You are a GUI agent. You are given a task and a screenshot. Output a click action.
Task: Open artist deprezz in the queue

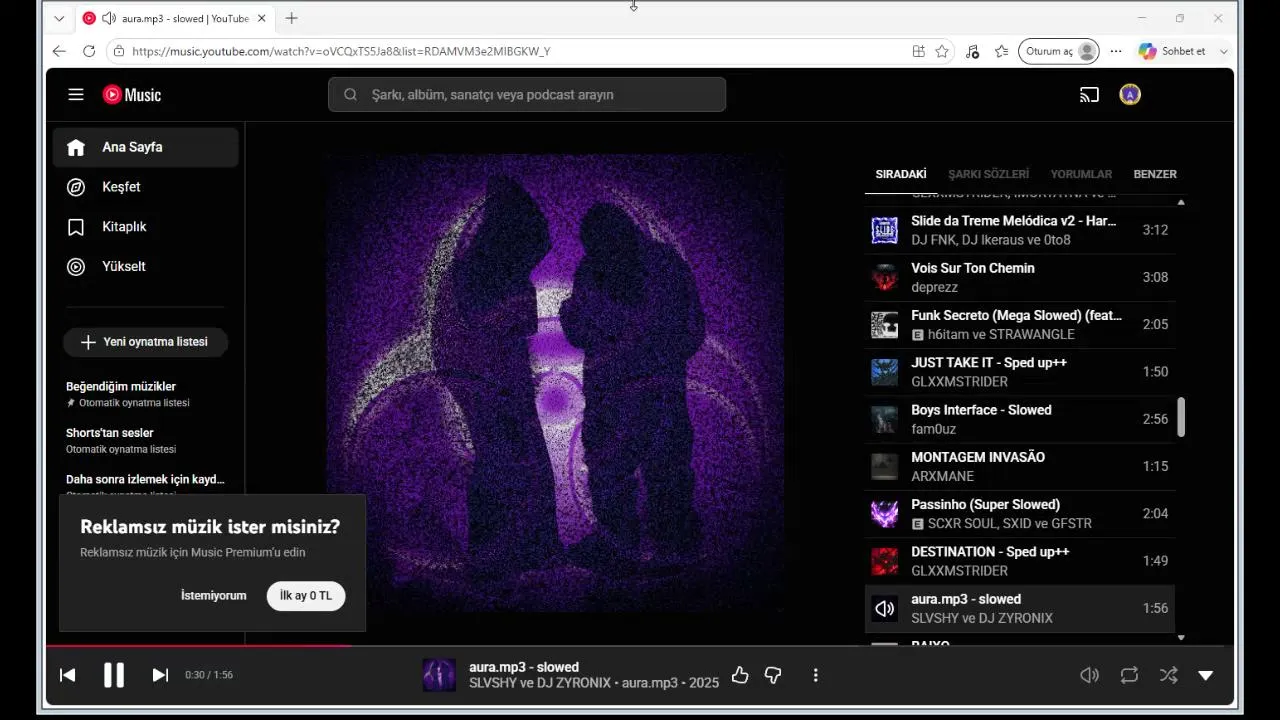click(934, 287)
